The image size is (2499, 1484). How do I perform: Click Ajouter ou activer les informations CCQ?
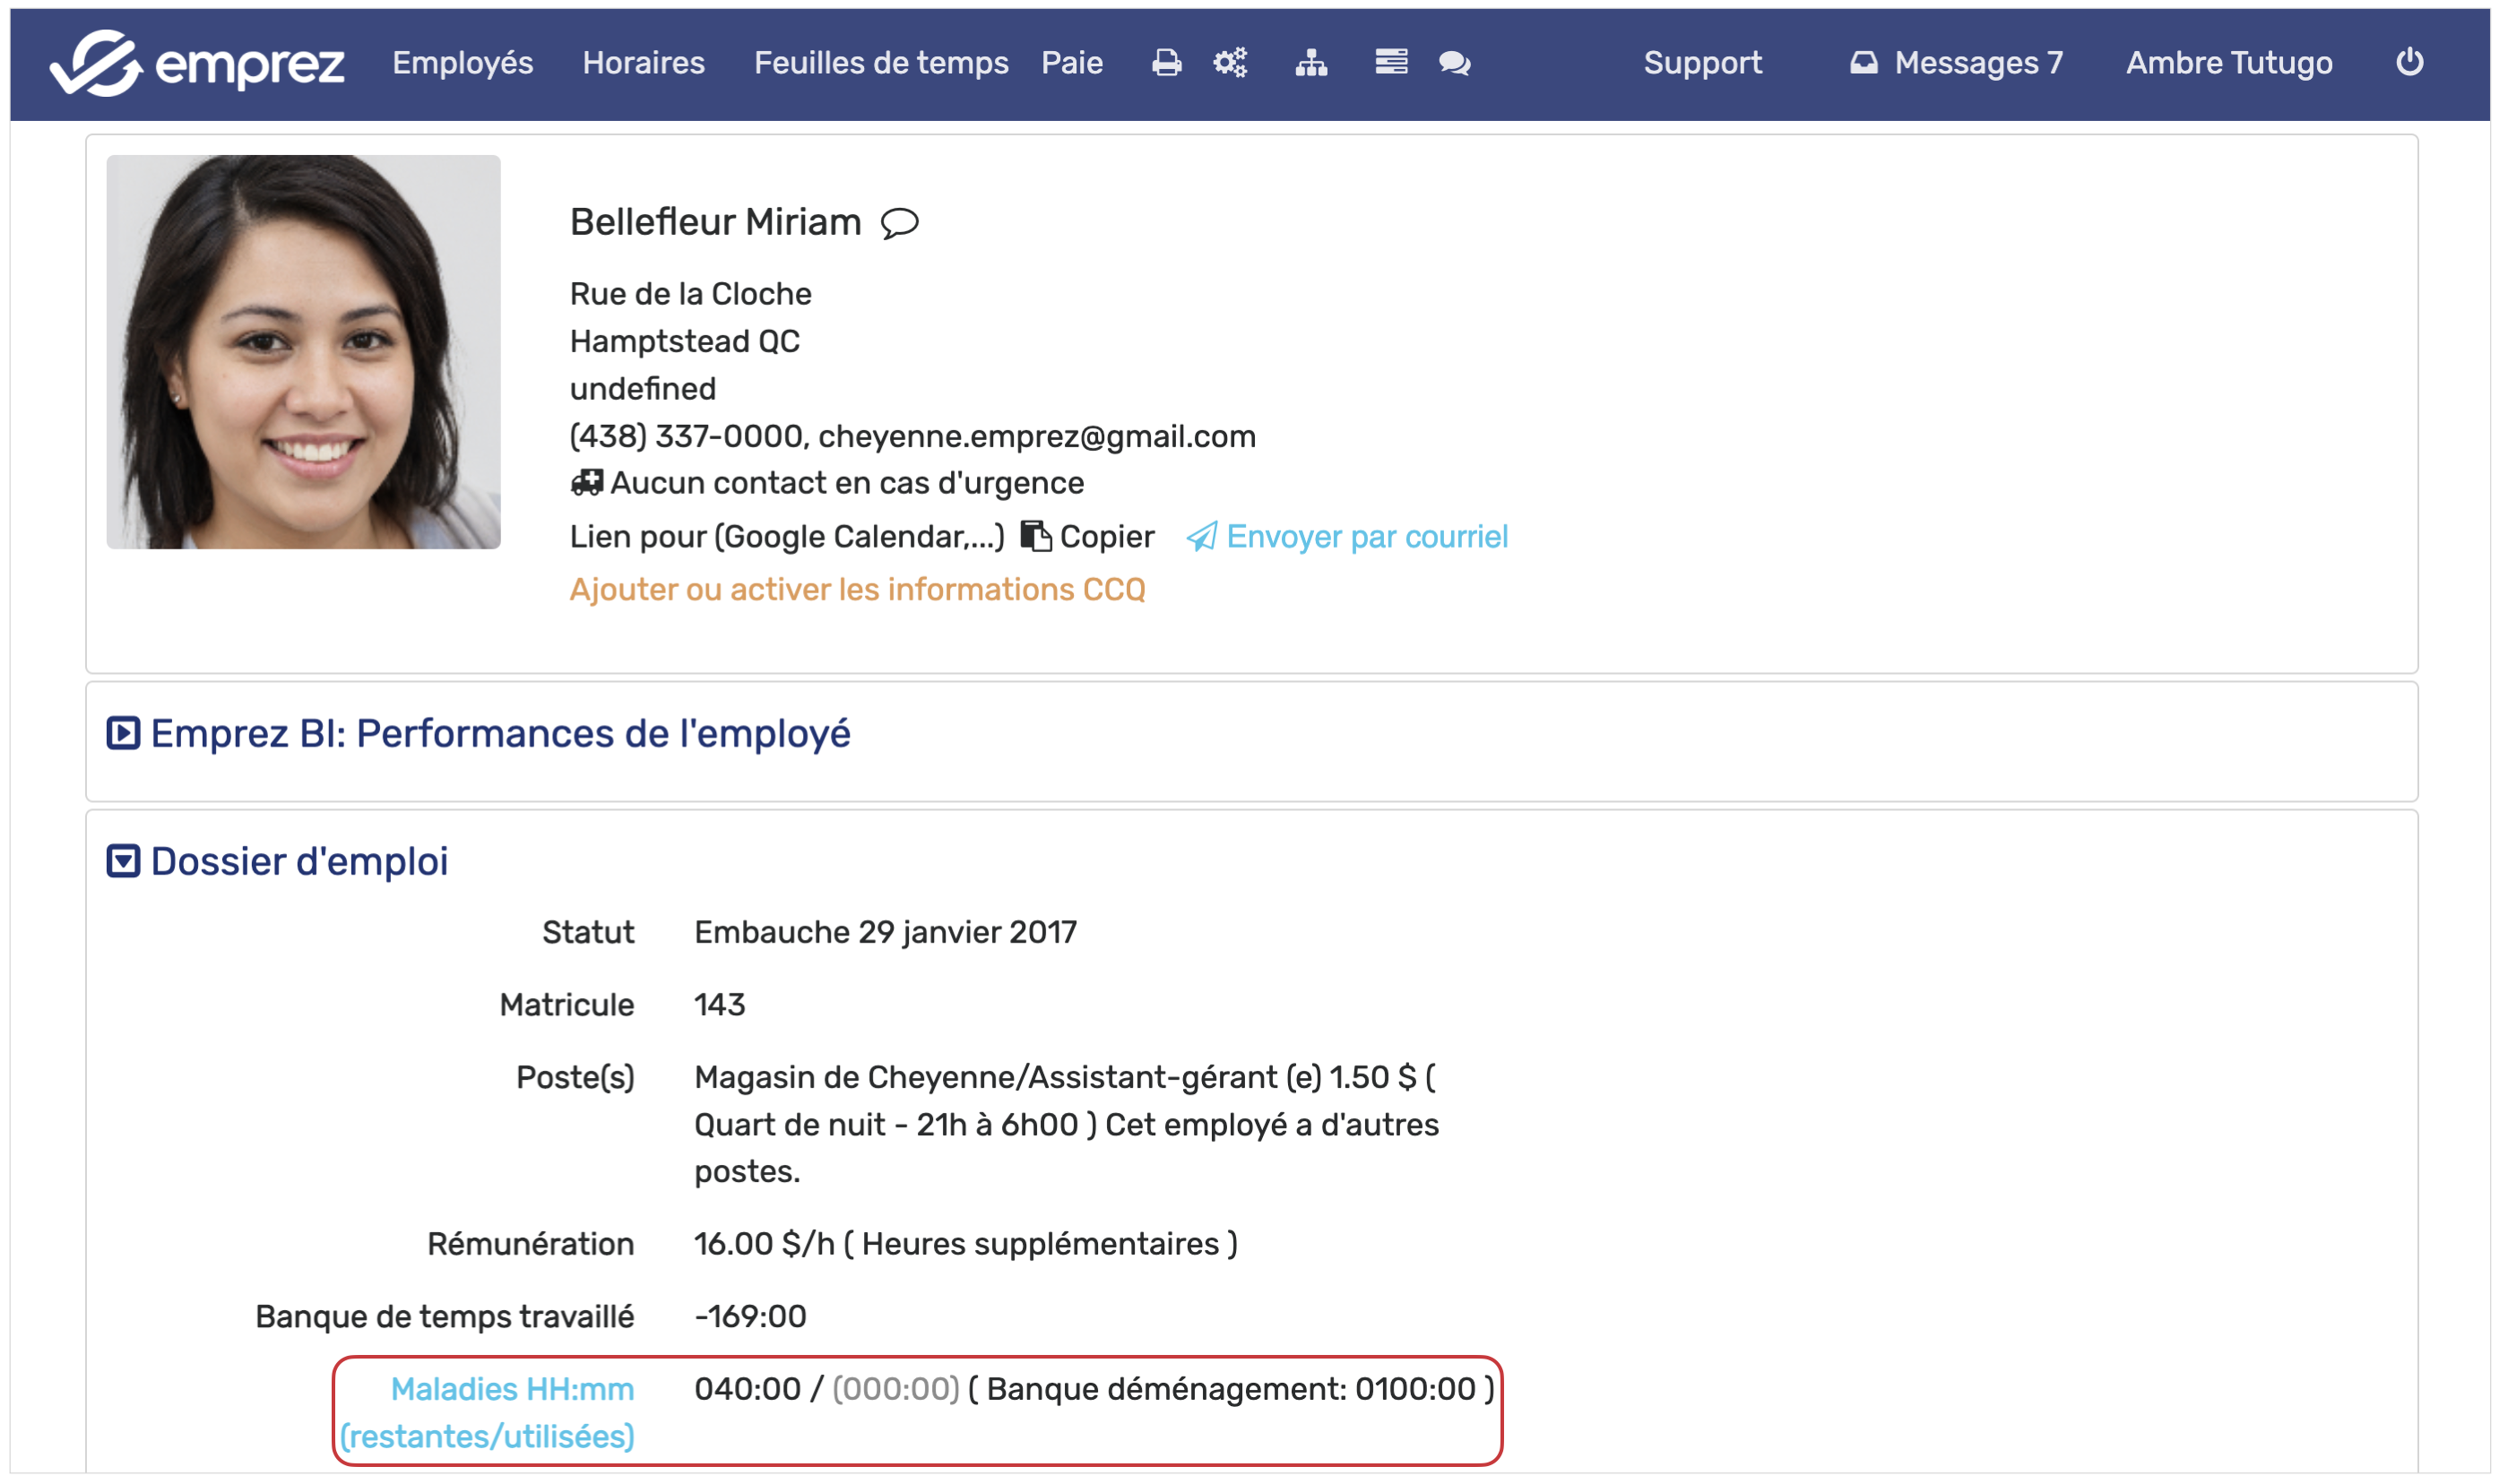point(857,589)
